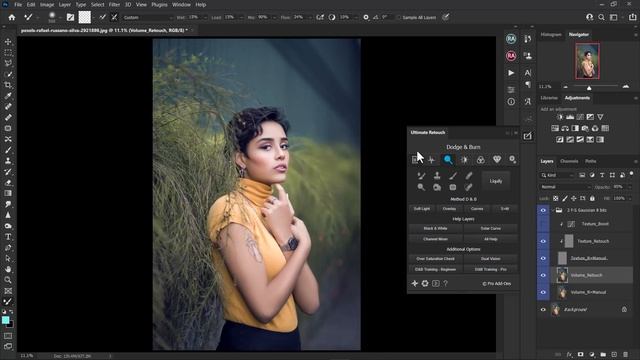Image resolution: width=640 pixels, height=360 pixels.
Task: Select the Mixer Brush tool near the bottom of toolbar
Action: click(x=8, y=302)
